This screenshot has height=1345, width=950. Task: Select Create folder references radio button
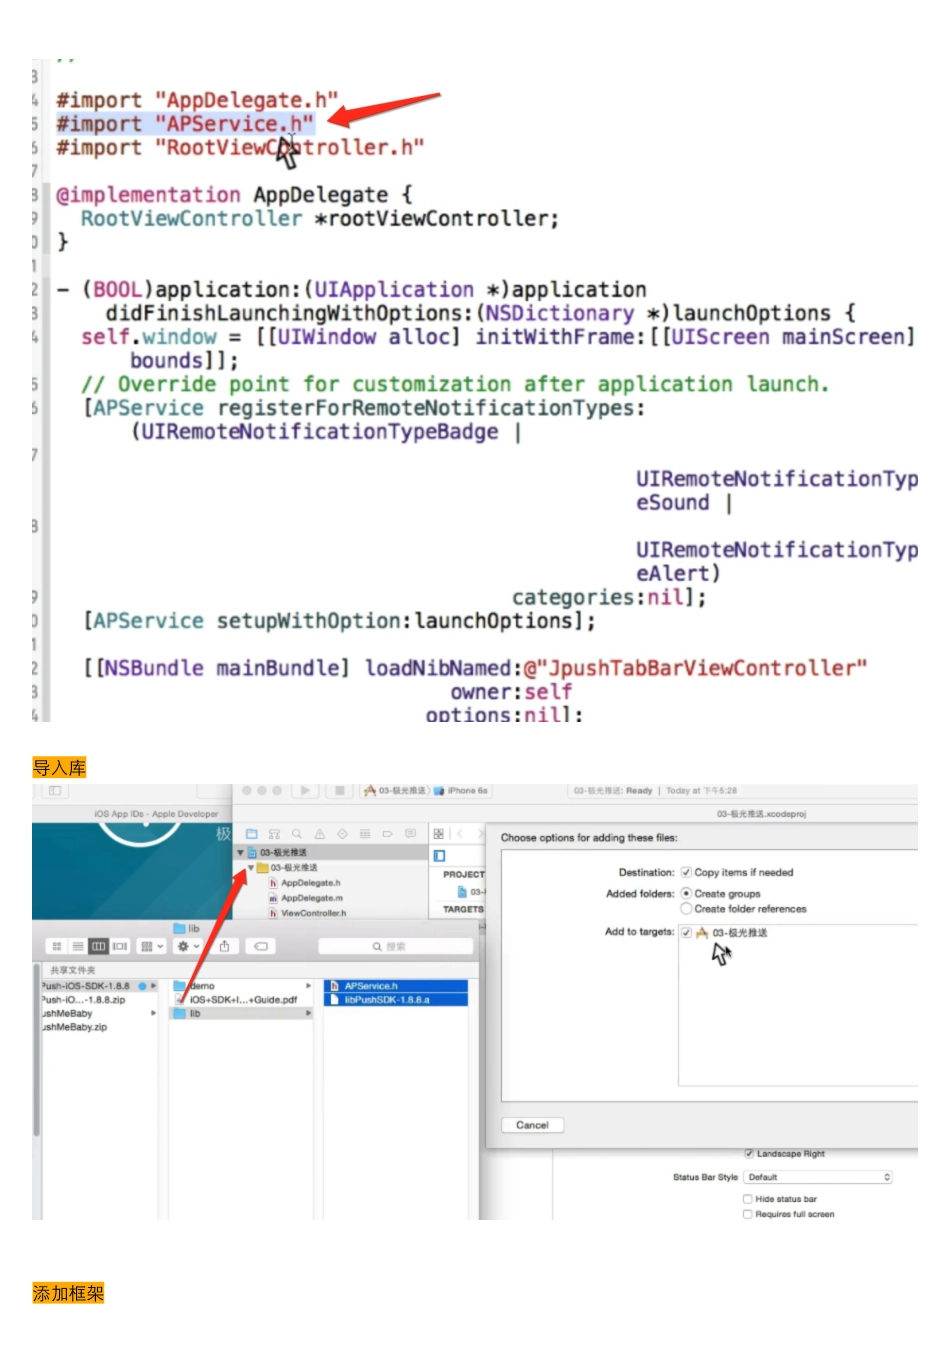click(686, 909)
